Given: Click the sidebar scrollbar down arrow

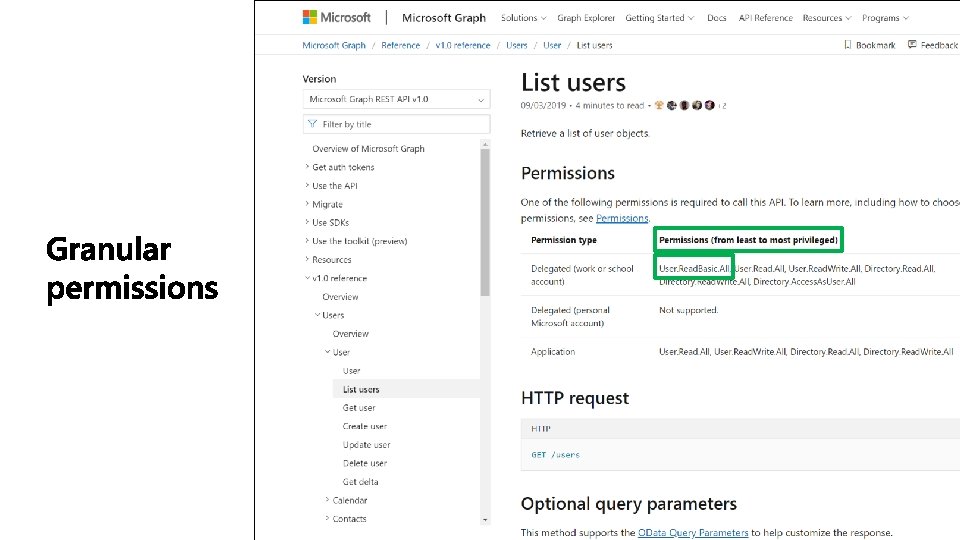Looking at the screenshot, I should (x=485, y=519).
